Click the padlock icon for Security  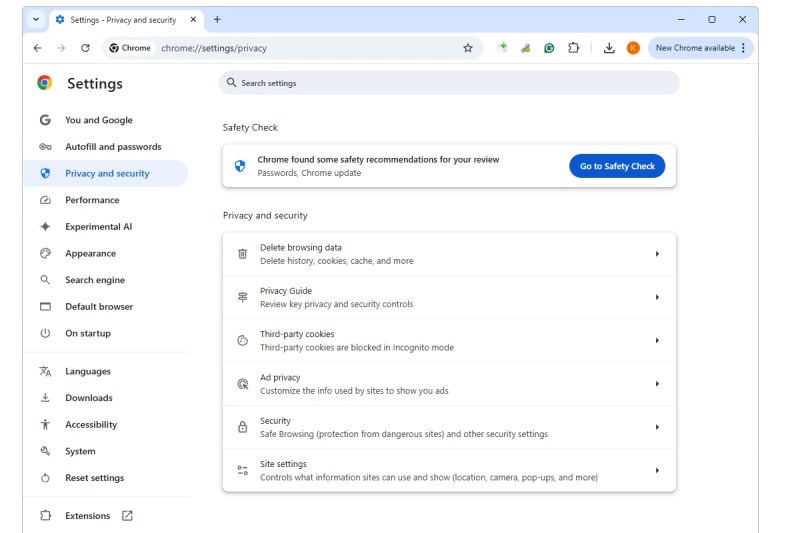243,427
